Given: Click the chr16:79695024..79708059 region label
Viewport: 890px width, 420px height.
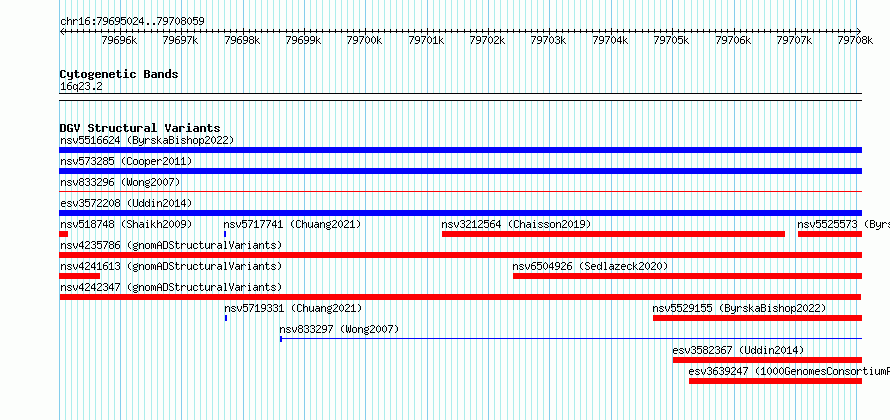Looking at the screenshot, I should 132,21.
